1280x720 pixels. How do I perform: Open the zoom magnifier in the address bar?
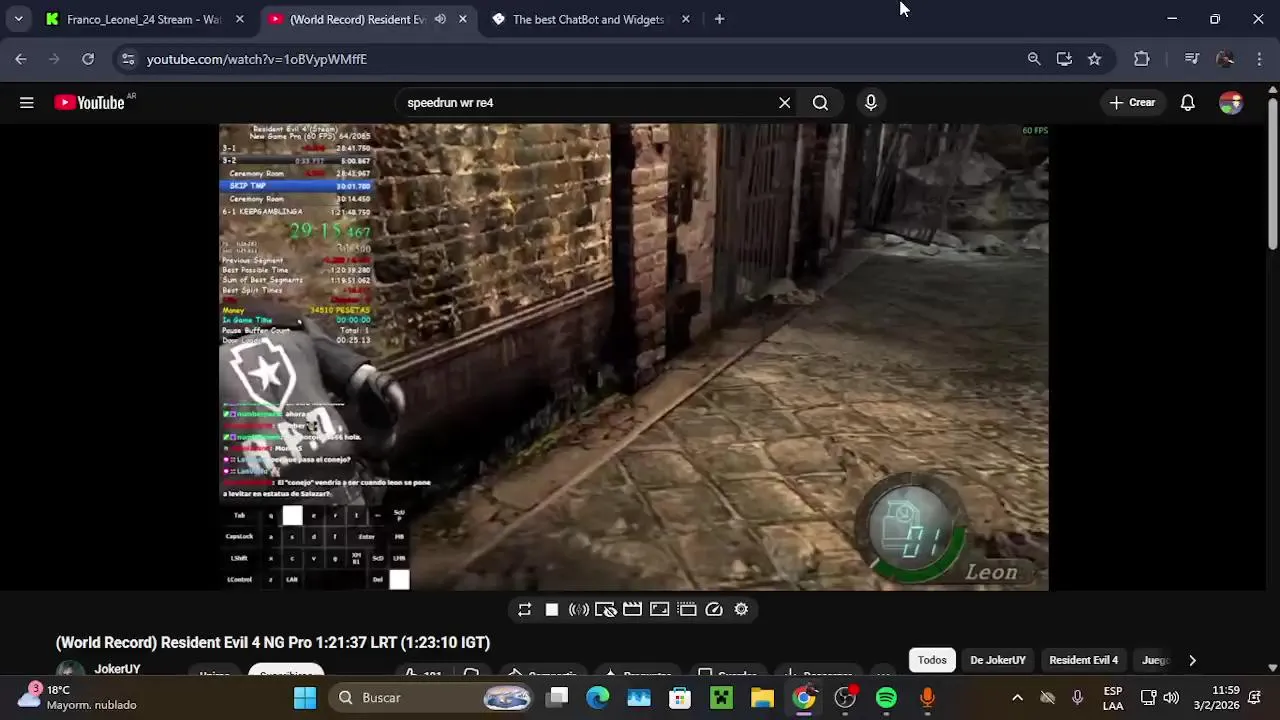pyautogui.click(x=1034, y=59)
